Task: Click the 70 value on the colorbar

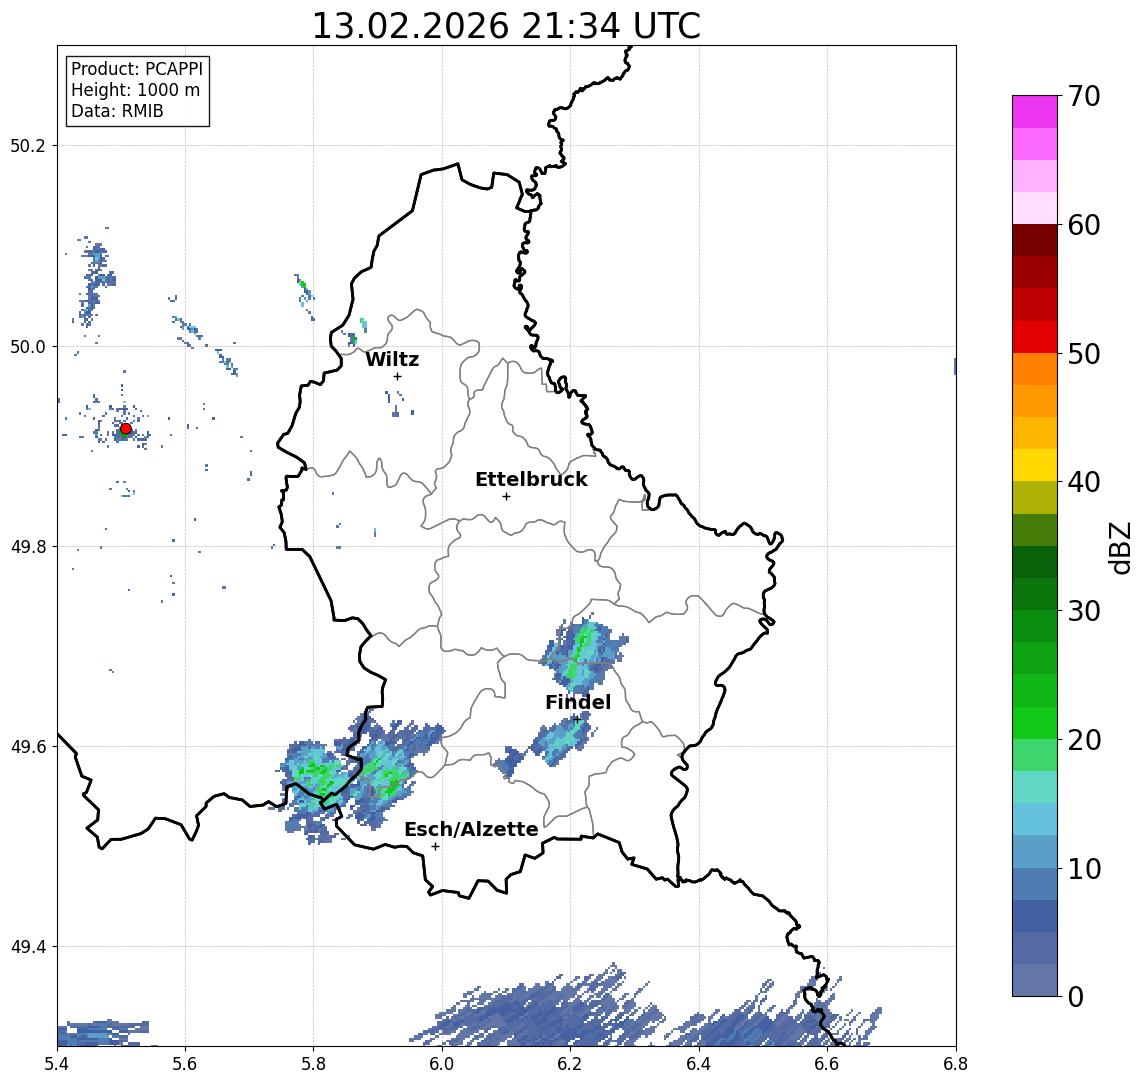Action: (x=1084, y=96)
